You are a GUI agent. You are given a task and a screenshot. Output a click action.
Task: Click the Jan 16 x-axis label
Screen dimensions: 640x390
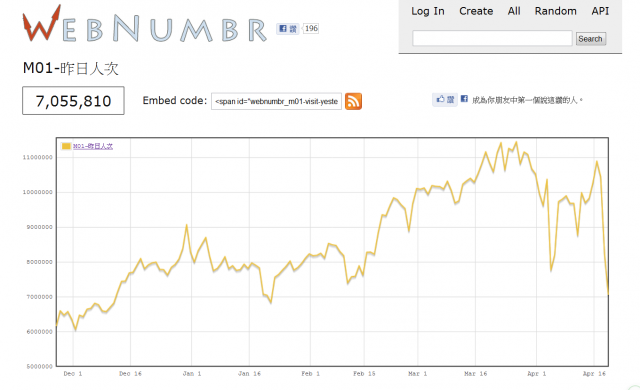coord(249,374)
